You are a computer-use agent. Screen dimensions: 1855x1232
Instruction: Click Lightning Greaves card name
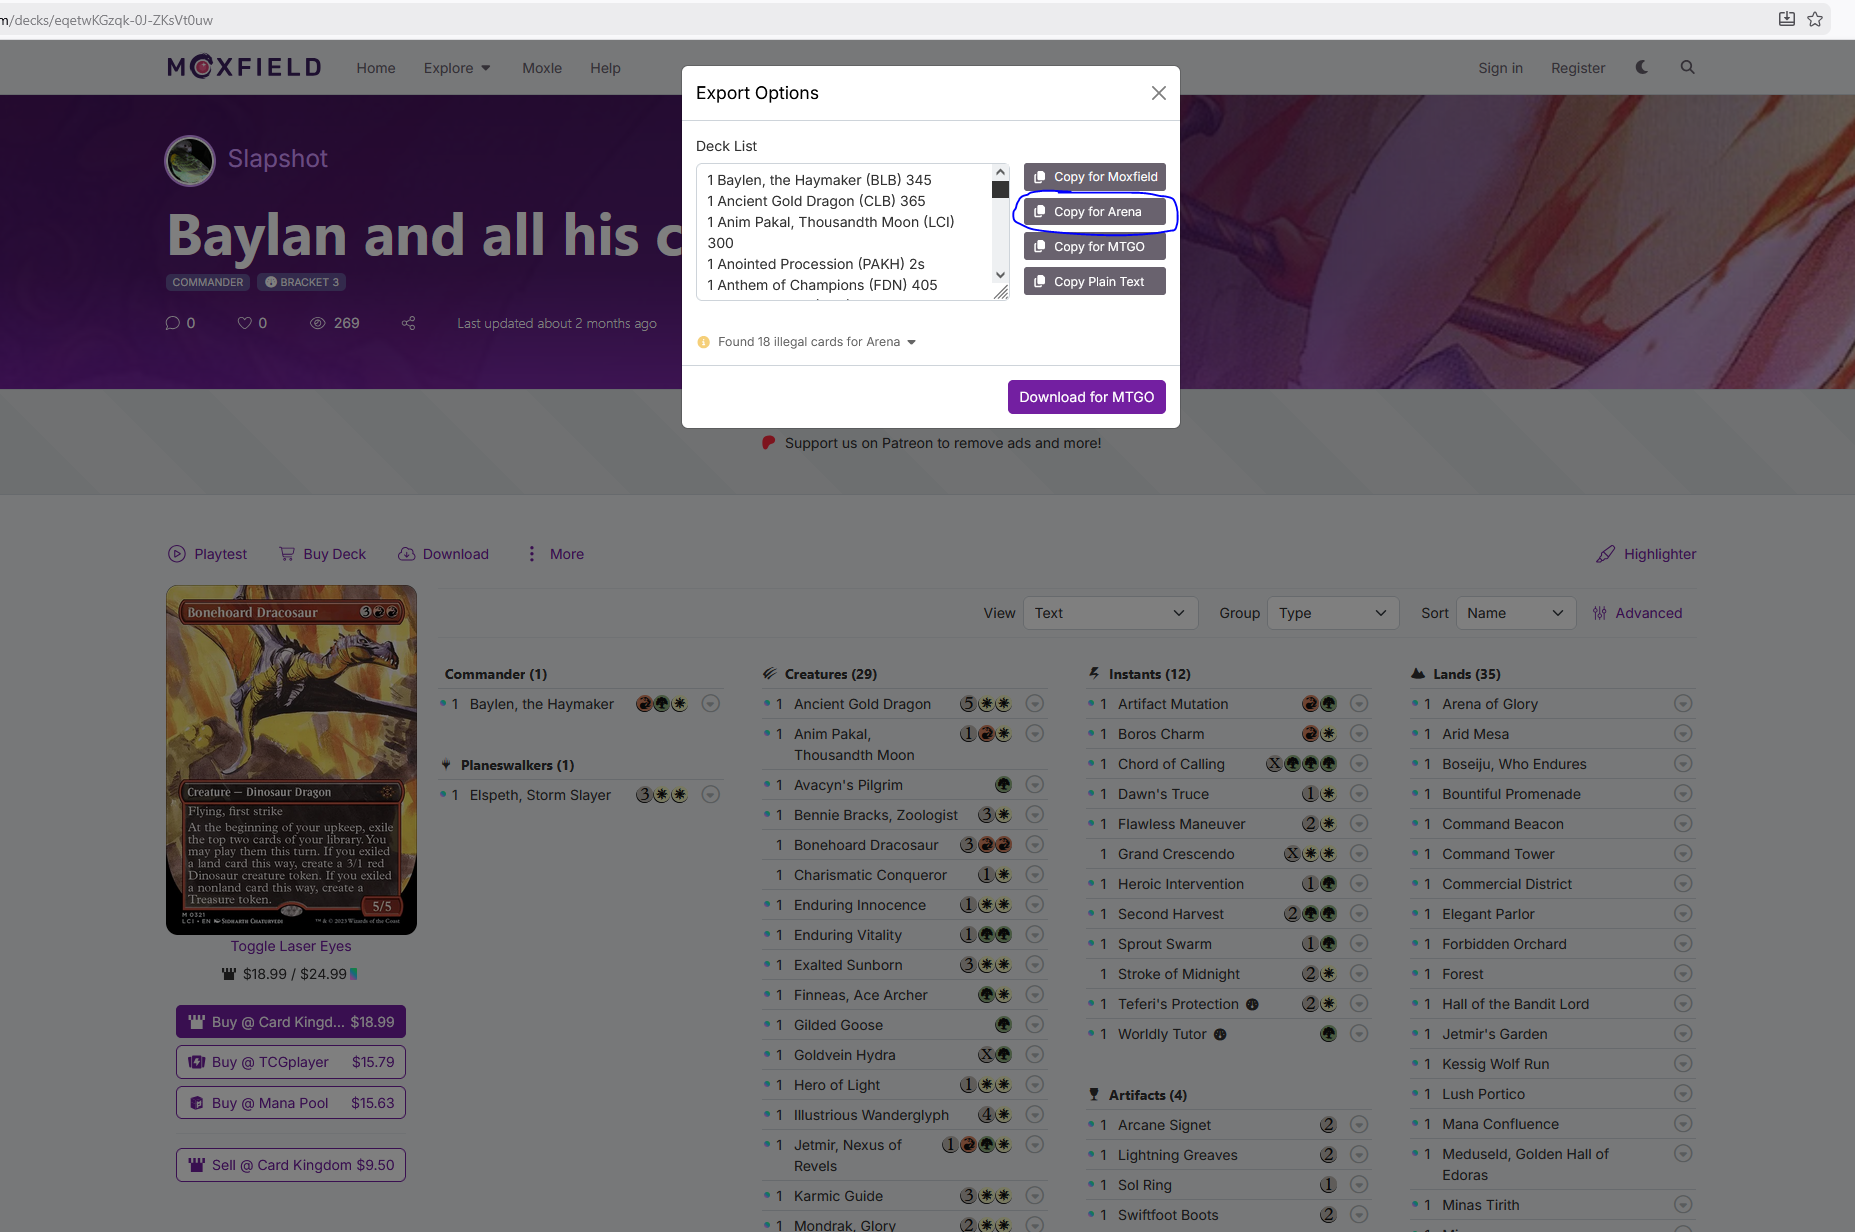tap(1178, 1155)
